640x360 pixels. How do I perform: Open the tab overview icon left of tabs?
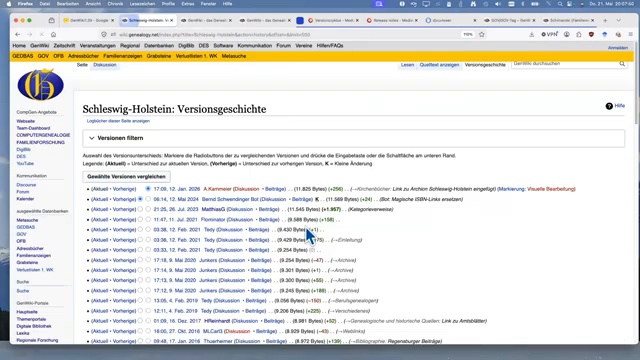pyautogui.click(x=51, y=20)
